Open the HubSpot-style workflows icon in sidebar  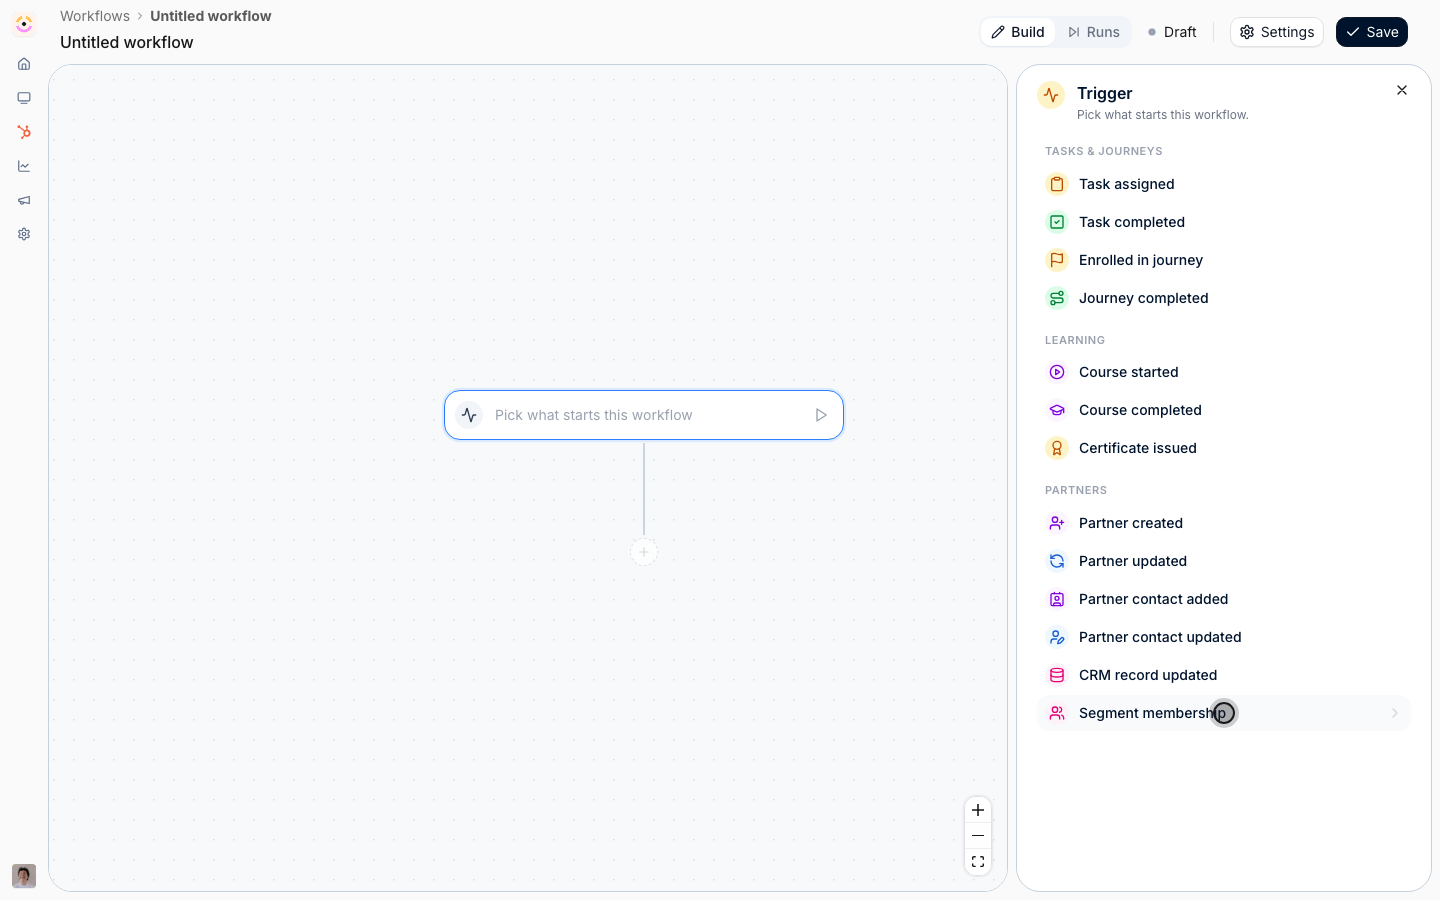pyautogui.click(x=24, y=132)
